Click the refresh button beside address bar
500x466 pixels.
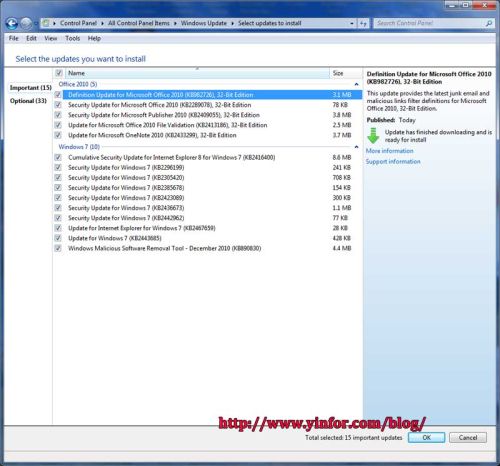coord(363,23)
